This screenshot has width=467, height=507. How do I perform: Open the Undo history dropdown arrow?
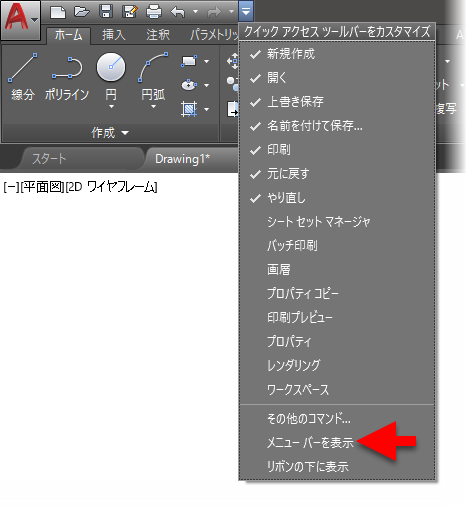pyautogui.click(x=196, y=12)
